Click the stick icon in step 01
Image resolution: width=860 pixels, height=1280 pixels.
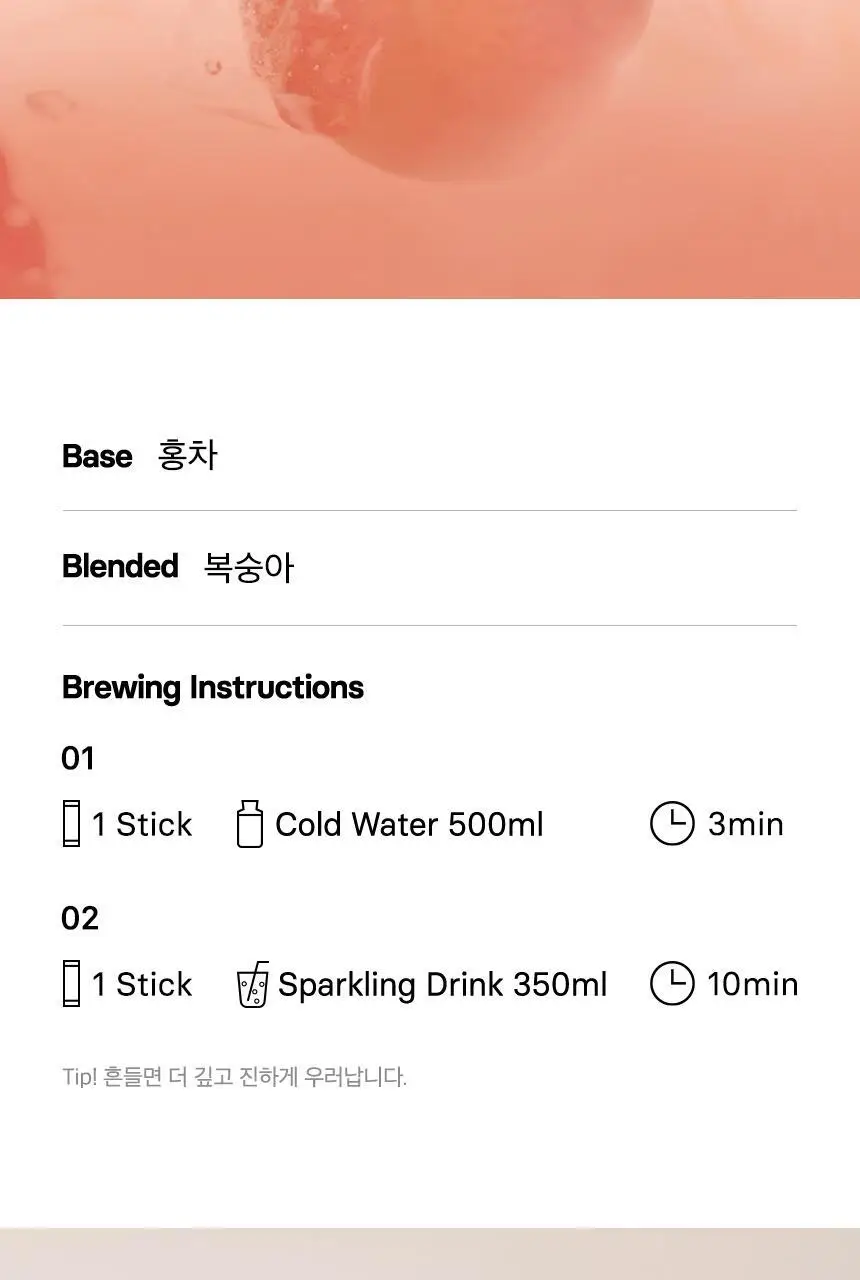(71, 824)
